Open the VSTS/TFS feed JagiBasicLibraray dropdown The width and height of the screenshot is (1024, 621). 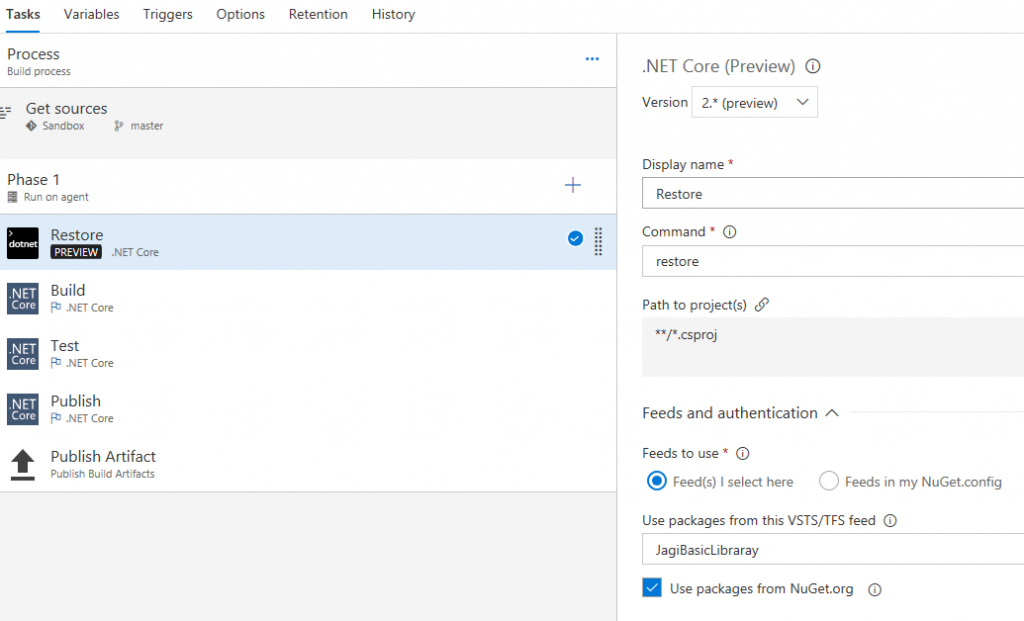[832, 551]
